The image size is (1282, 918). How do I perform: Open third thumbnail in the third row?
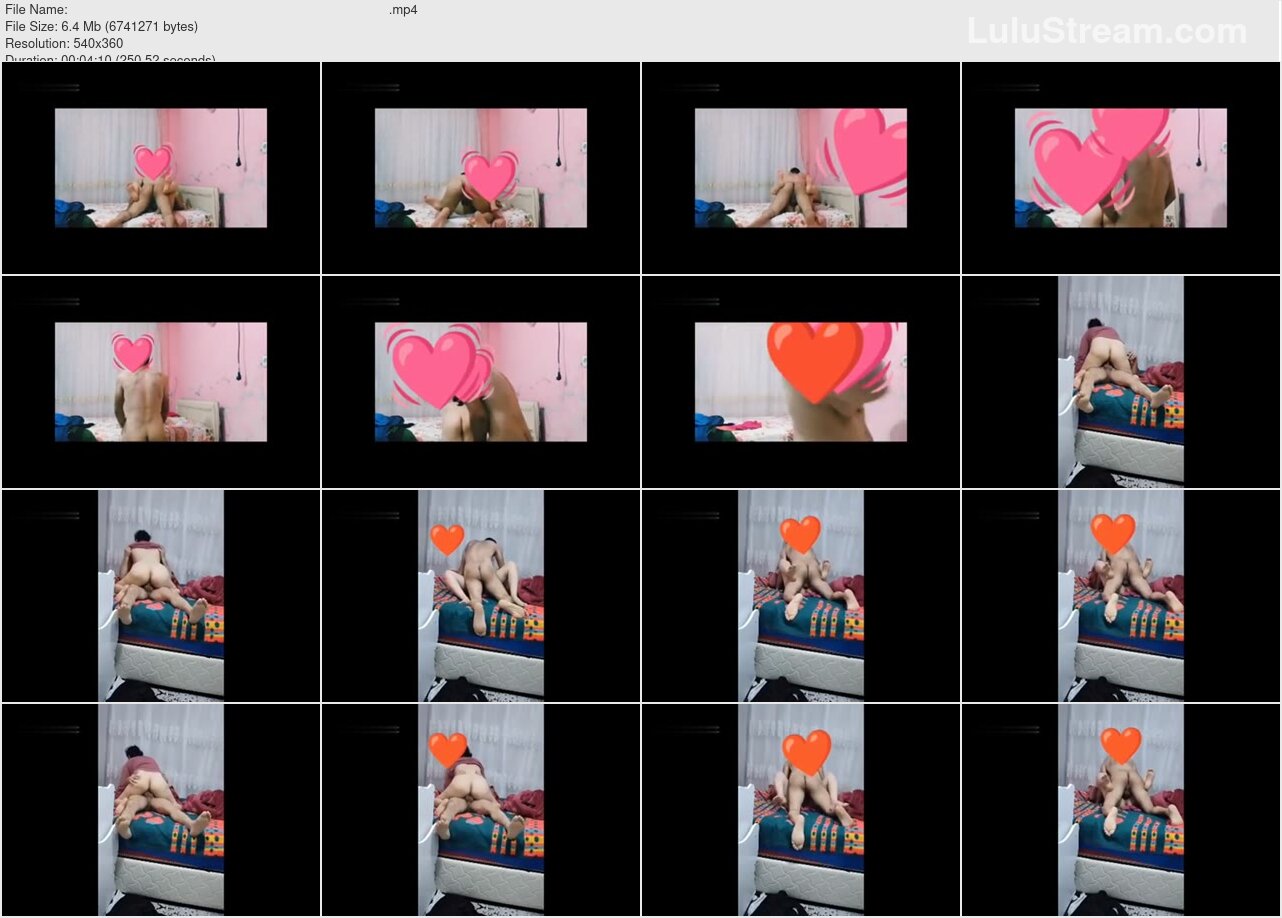point(801,595)
